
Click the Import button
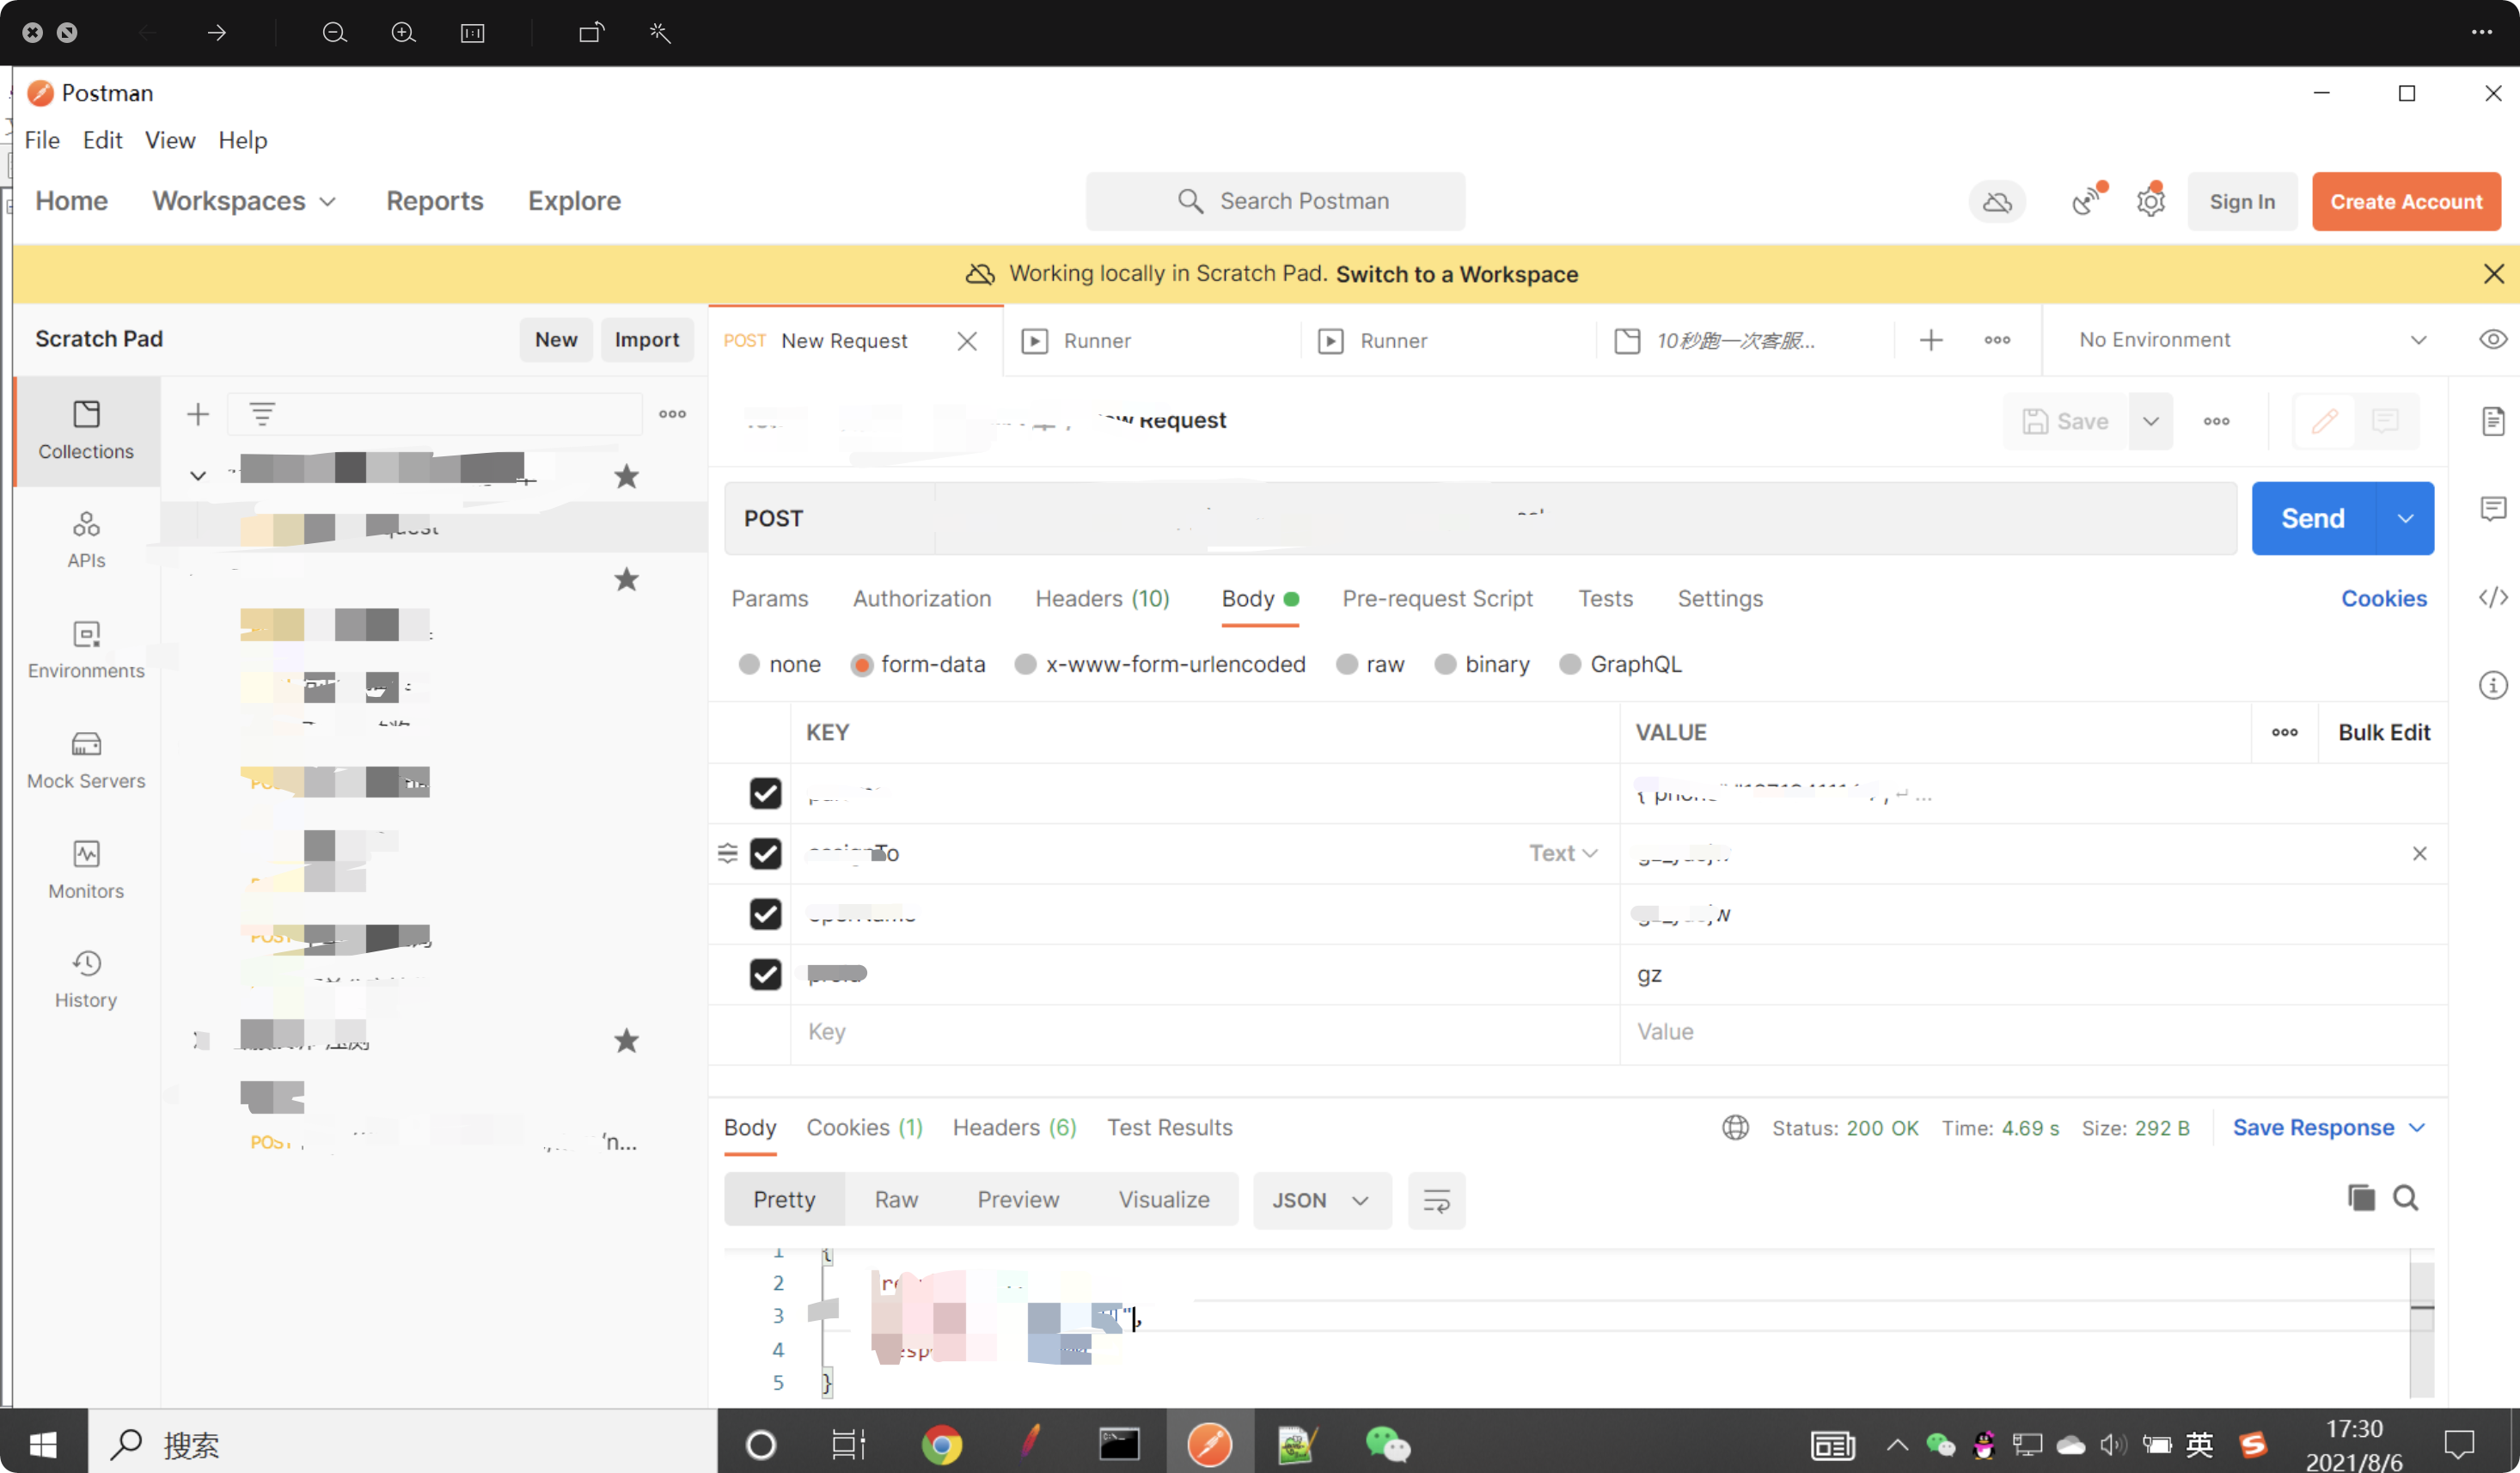tap(646, 340)
